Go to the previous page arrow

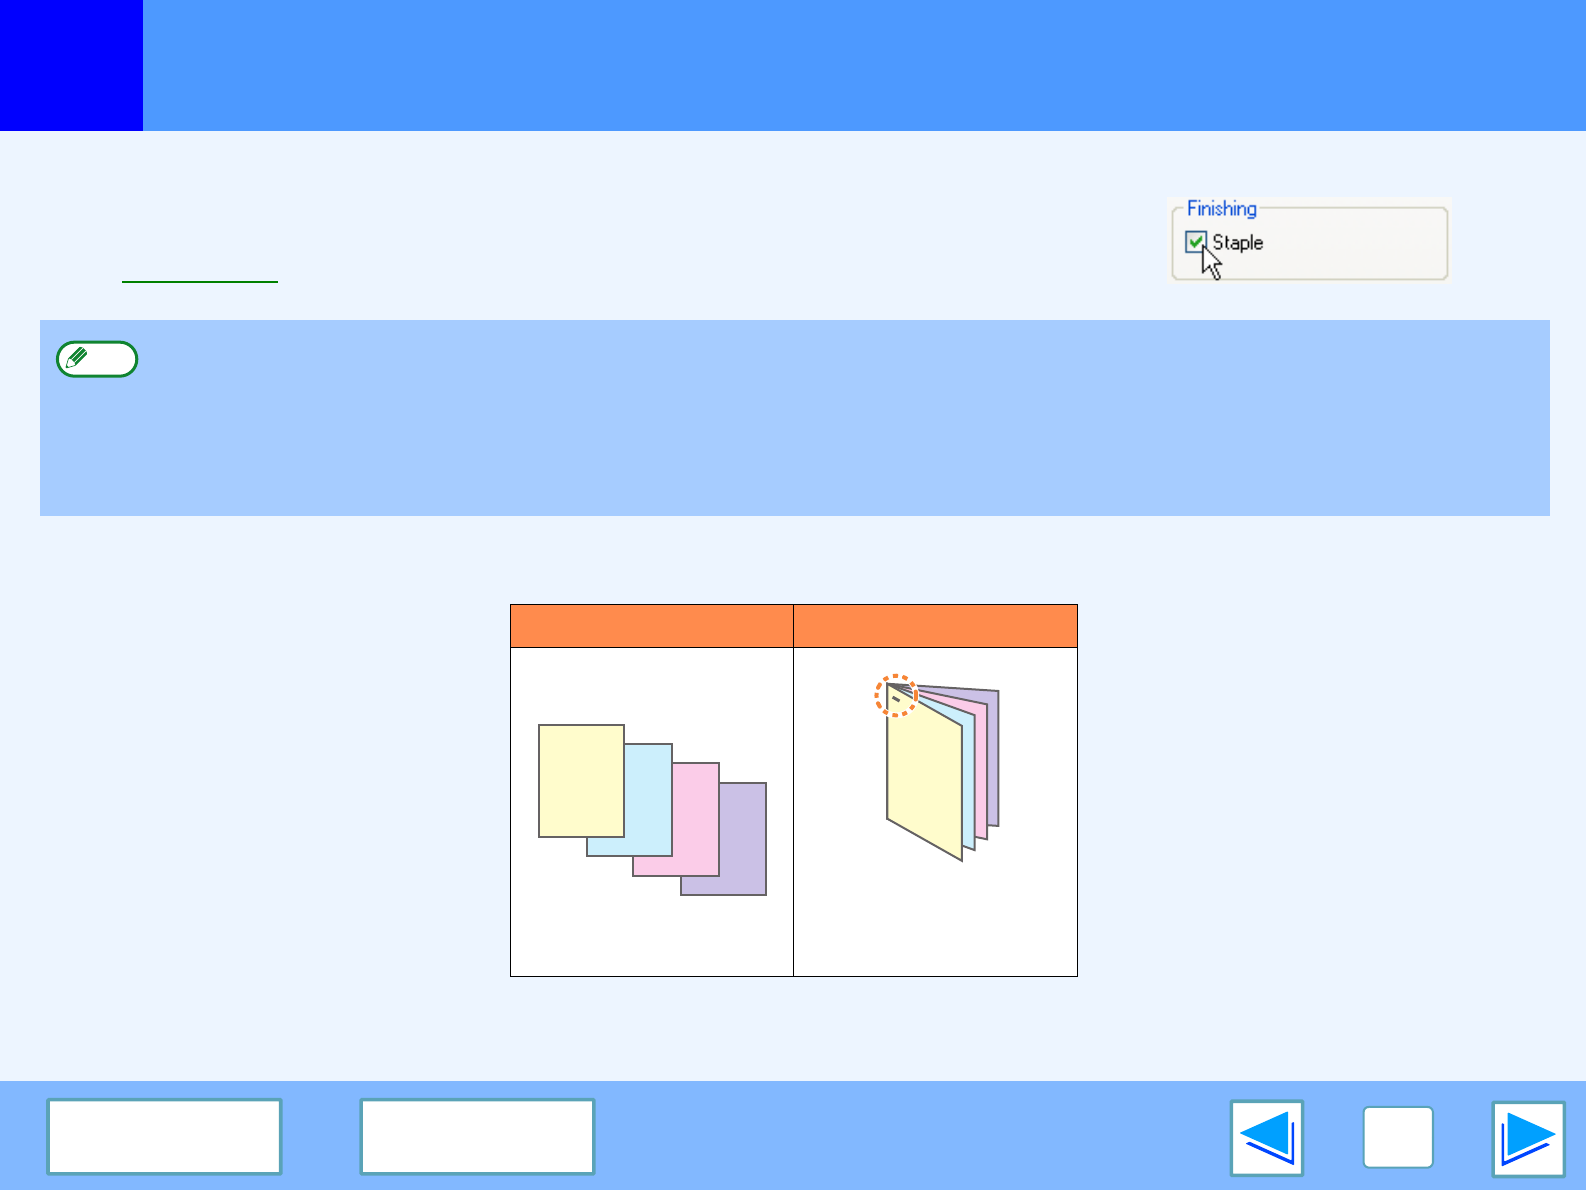click(1267, 1137)
